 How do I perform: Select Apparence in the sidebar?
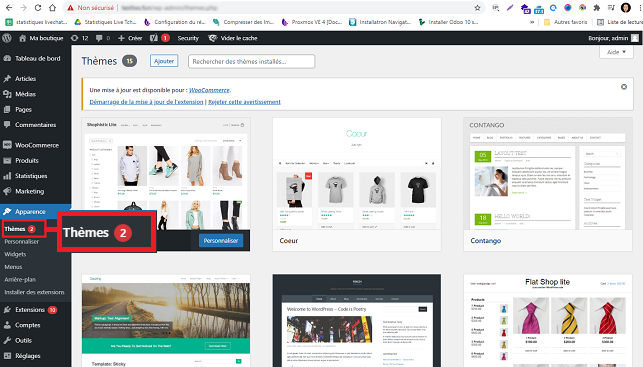click(30, 212)
